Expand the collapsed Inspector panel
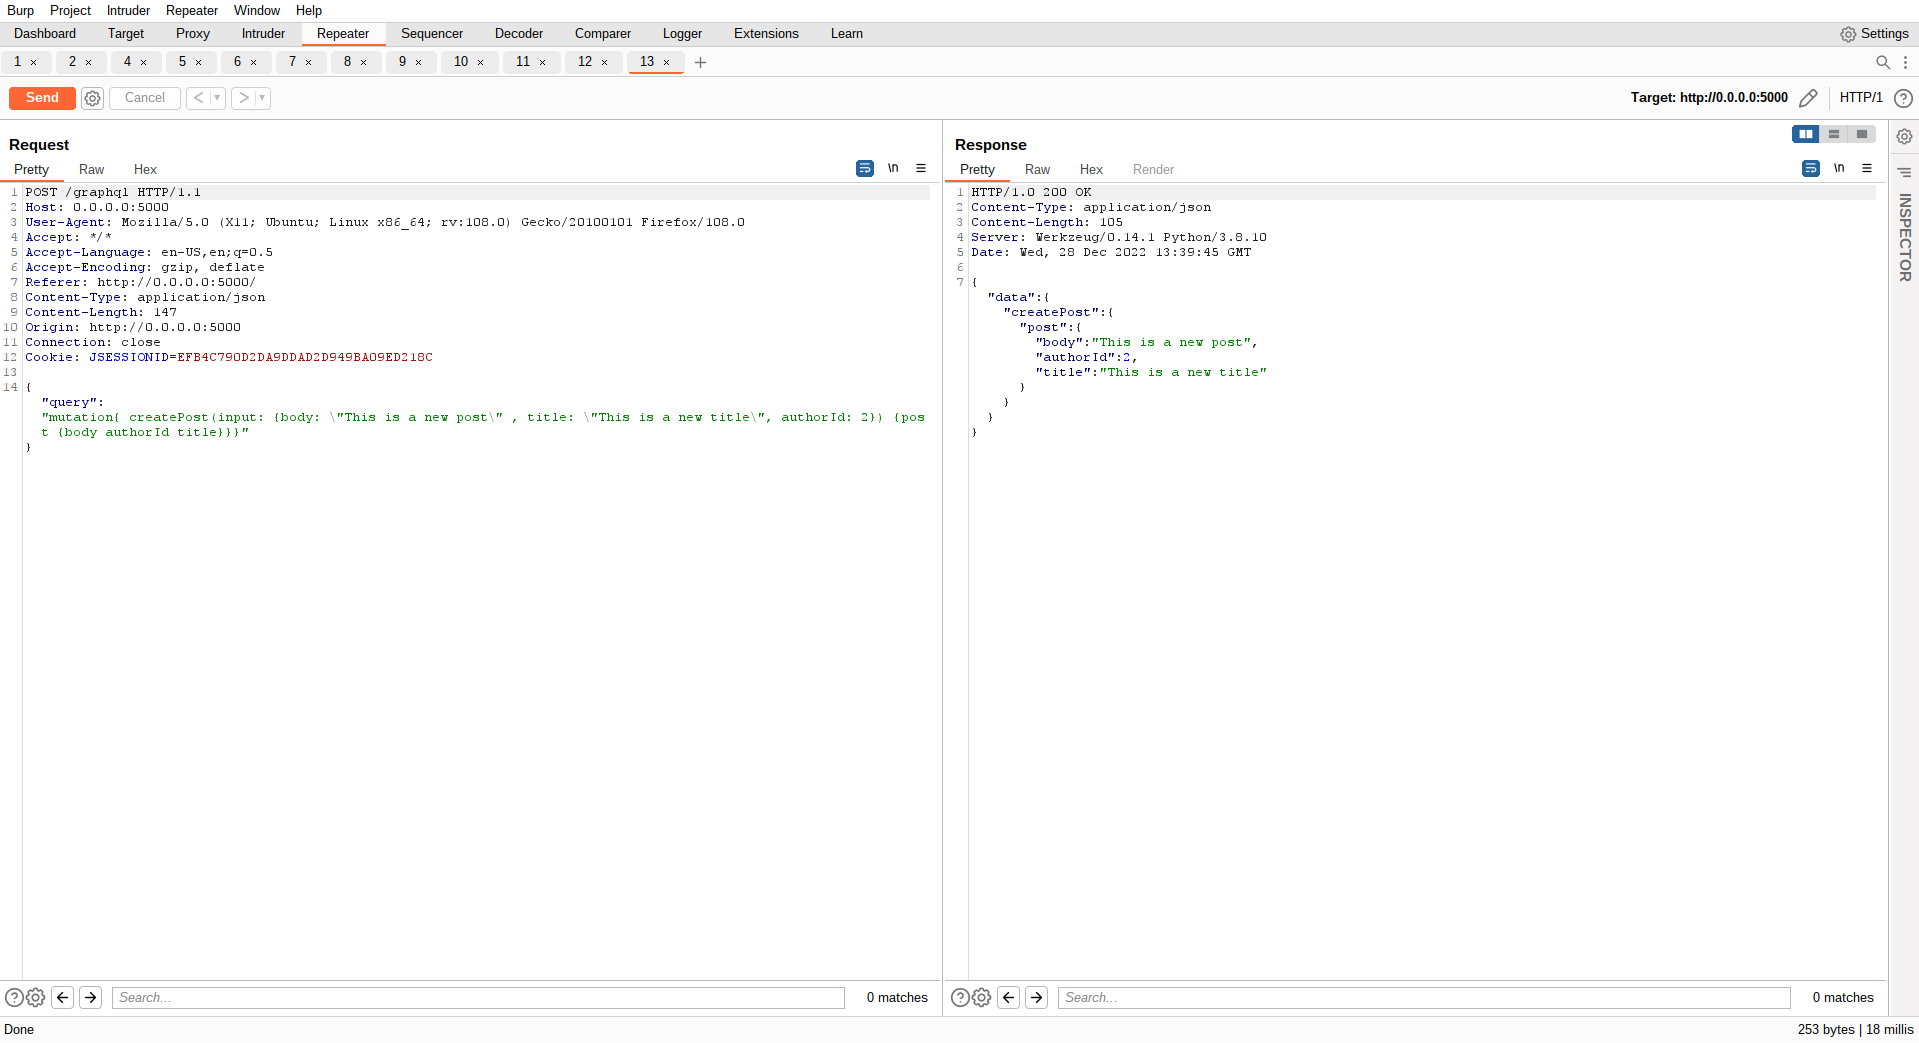This screenshot has height=1043, width=1919. [1905, 237]
